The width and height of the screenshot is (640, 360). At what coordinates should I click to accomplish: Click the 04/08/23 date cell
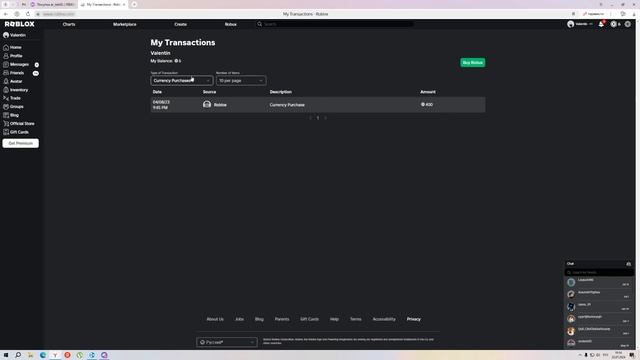point(161,104)
